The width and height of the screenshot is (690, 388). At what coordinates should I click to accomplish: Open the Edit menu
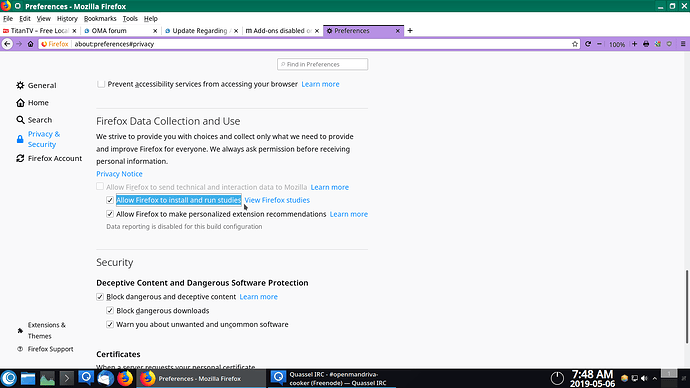25,18
